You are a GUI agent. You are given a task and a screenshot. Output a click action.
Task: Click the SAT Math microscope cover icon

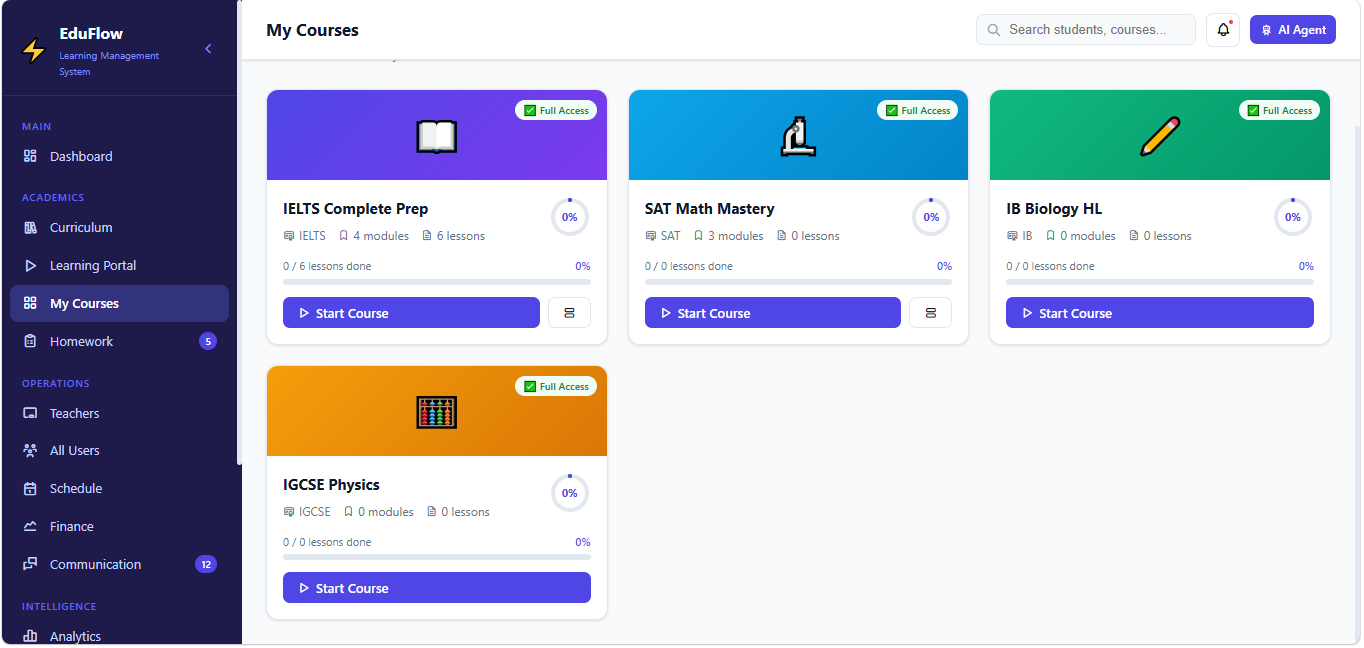coord(798,137)
